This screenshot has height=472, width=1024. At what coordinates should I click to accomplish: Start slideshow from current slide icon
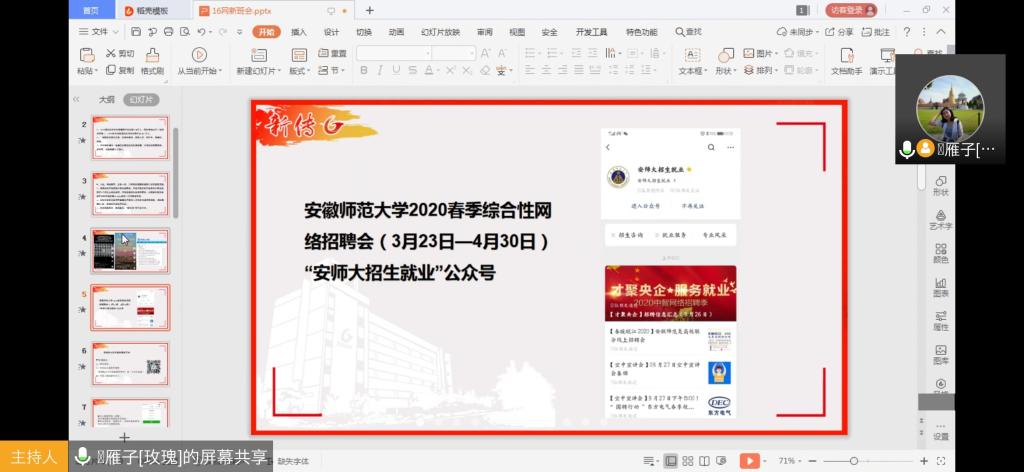pos(199,55)
